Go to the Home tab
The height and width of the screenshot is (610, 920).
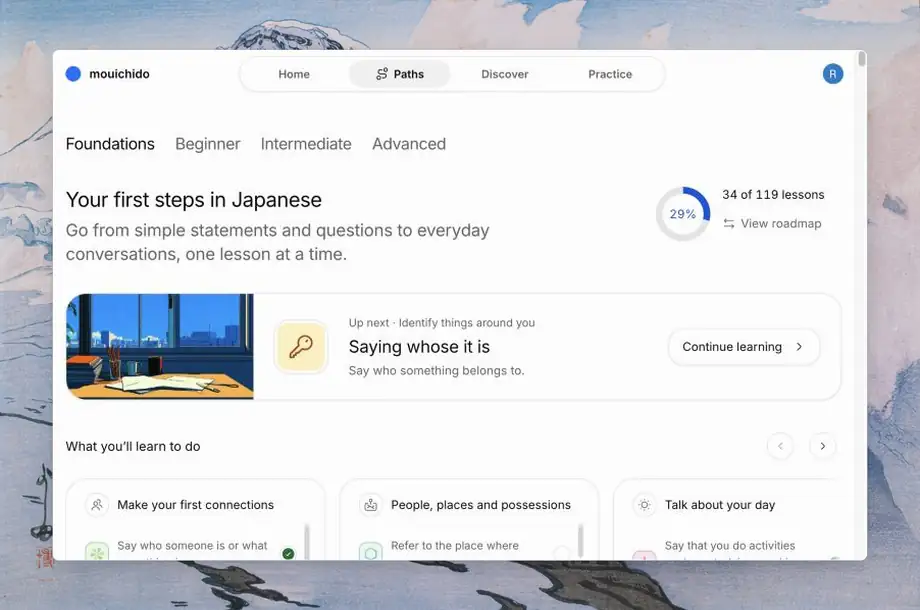(x=294, y=74)
